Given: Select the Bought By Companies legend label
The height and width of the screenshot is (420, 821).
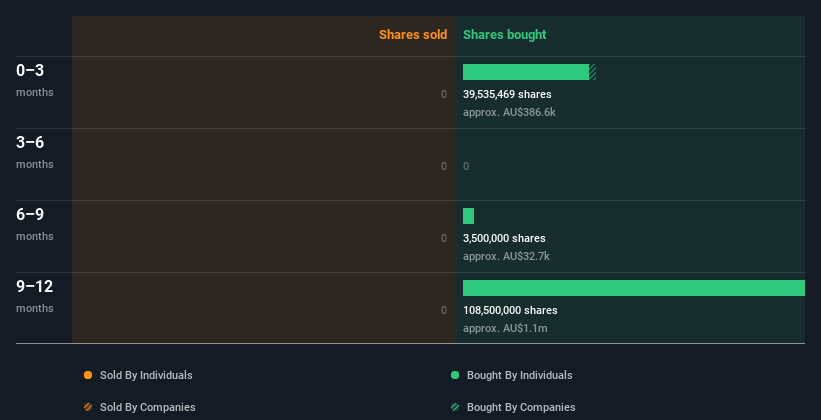Looking at the screenshot, I should point(521,407).
